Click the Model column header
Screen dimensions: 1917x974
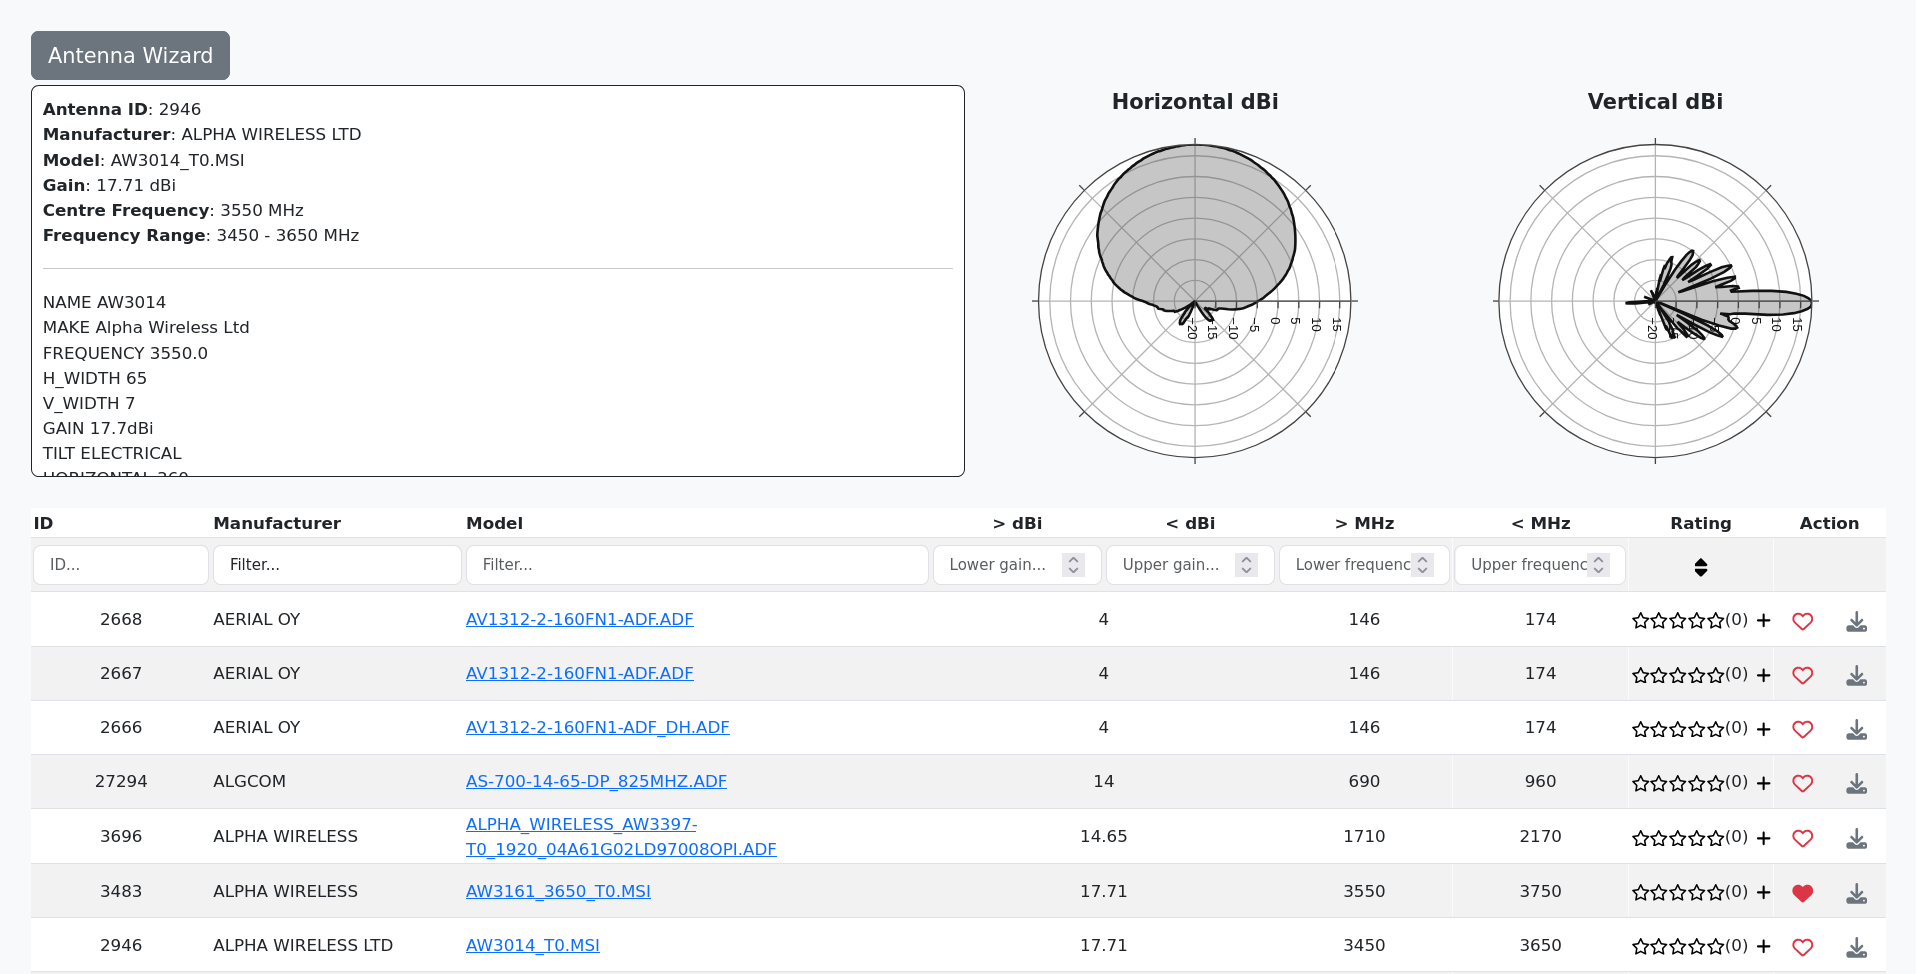tap(494, 523)
